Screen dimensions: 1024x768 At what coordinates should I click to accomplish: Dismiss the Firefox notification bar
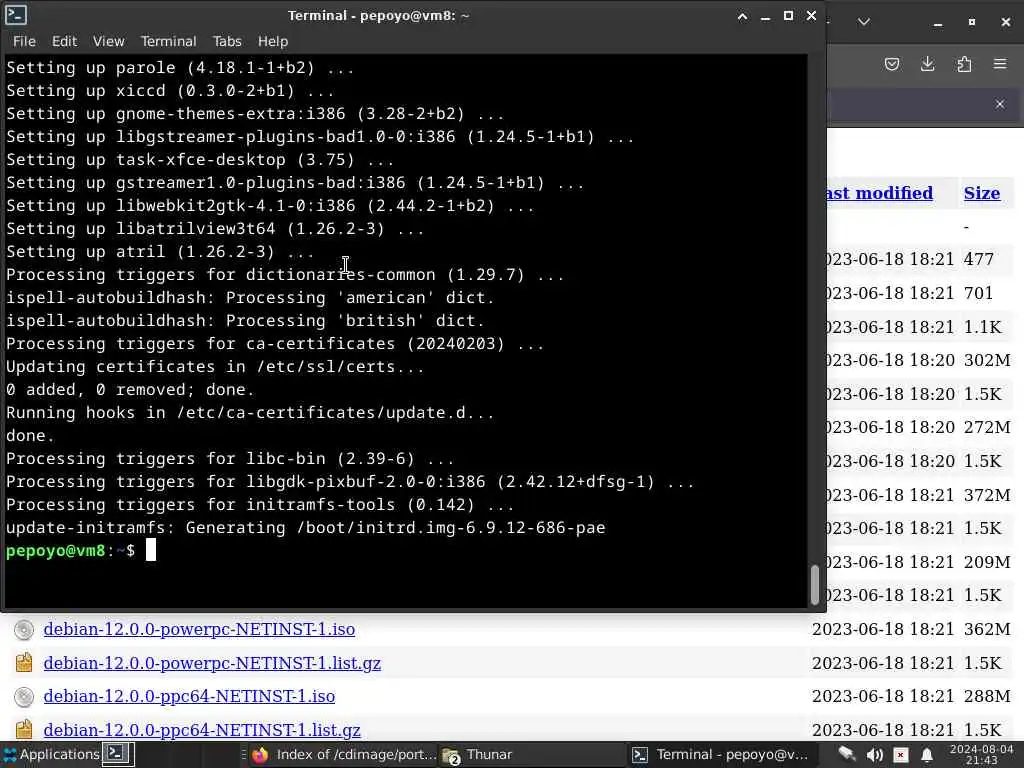[x=1000, y=104]
